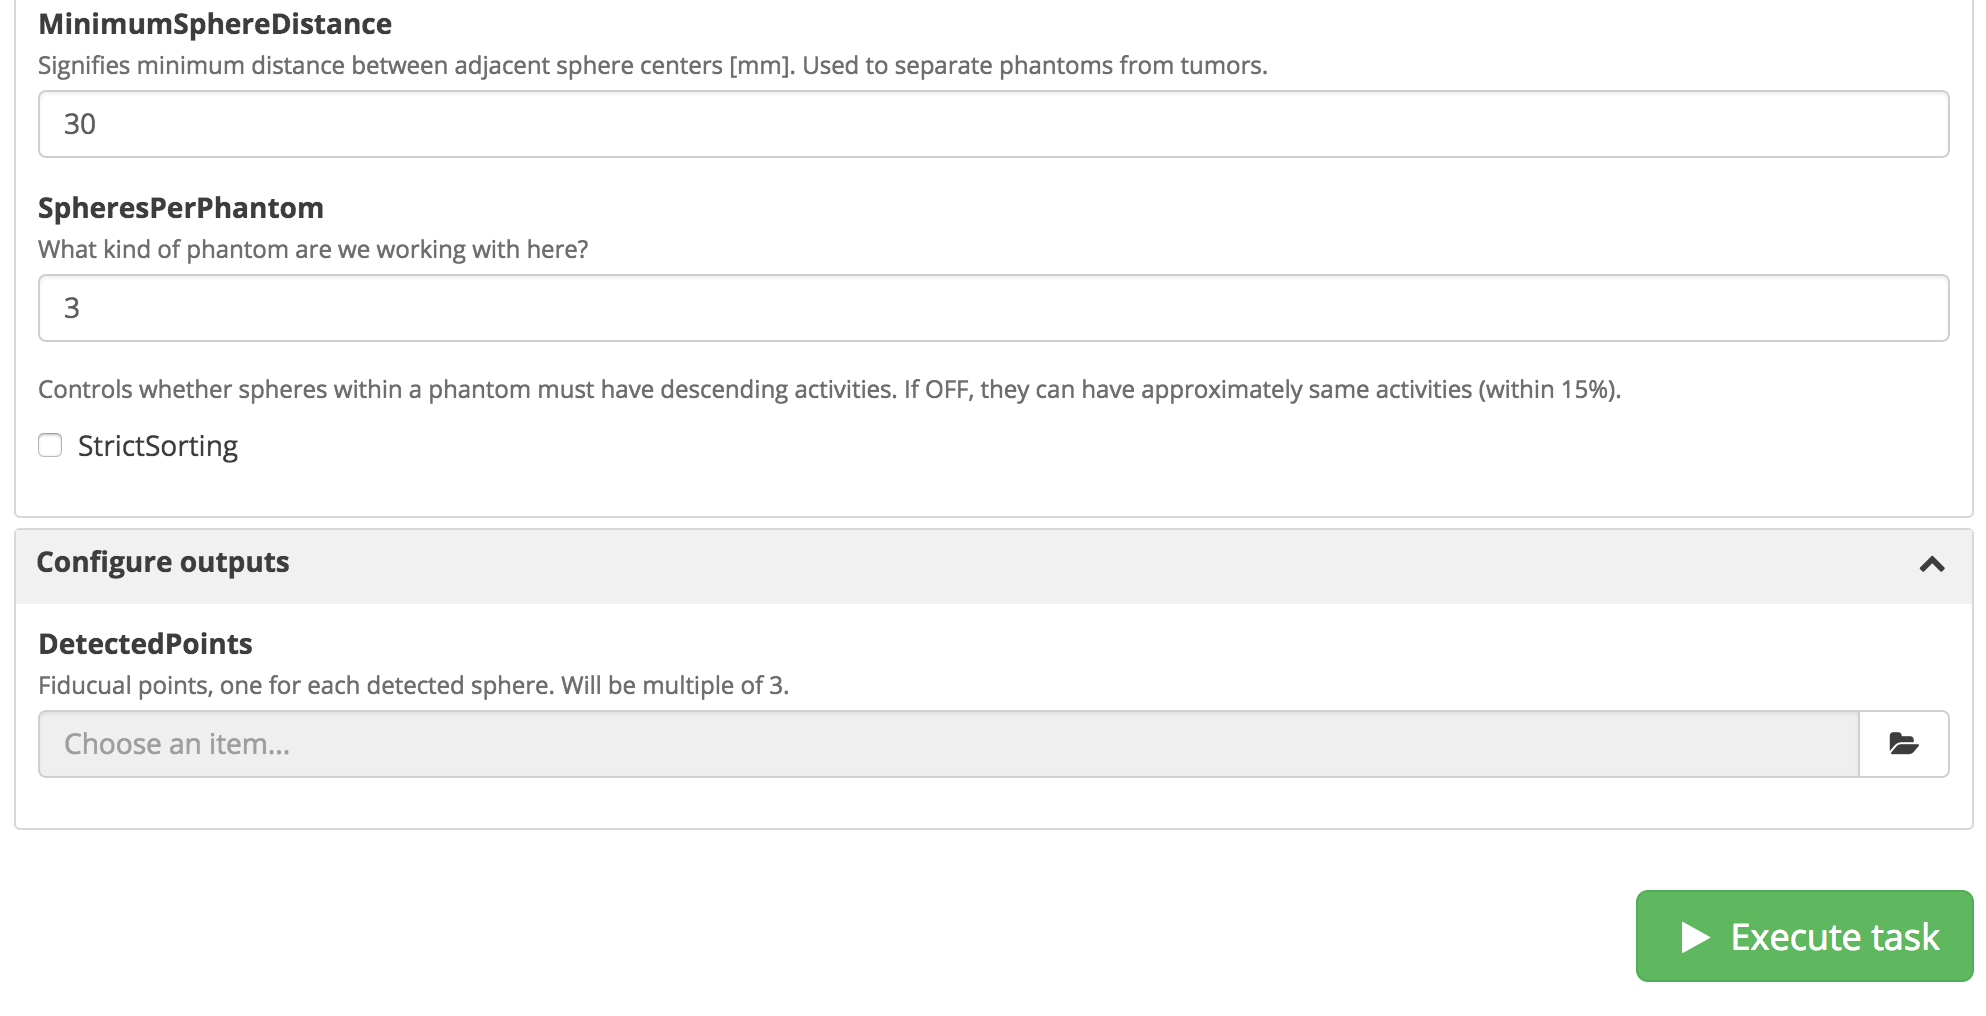
Task: Click the StrictSorting label text
Action: tap(157, 446)
